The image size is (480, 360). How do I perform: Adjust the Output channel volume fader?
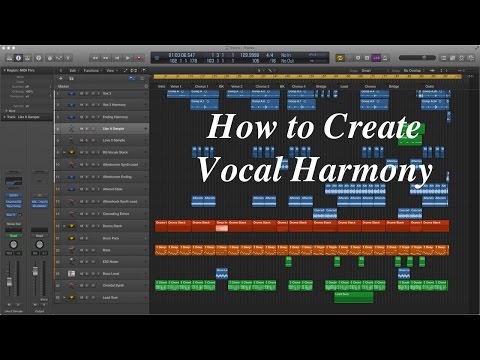35,271
